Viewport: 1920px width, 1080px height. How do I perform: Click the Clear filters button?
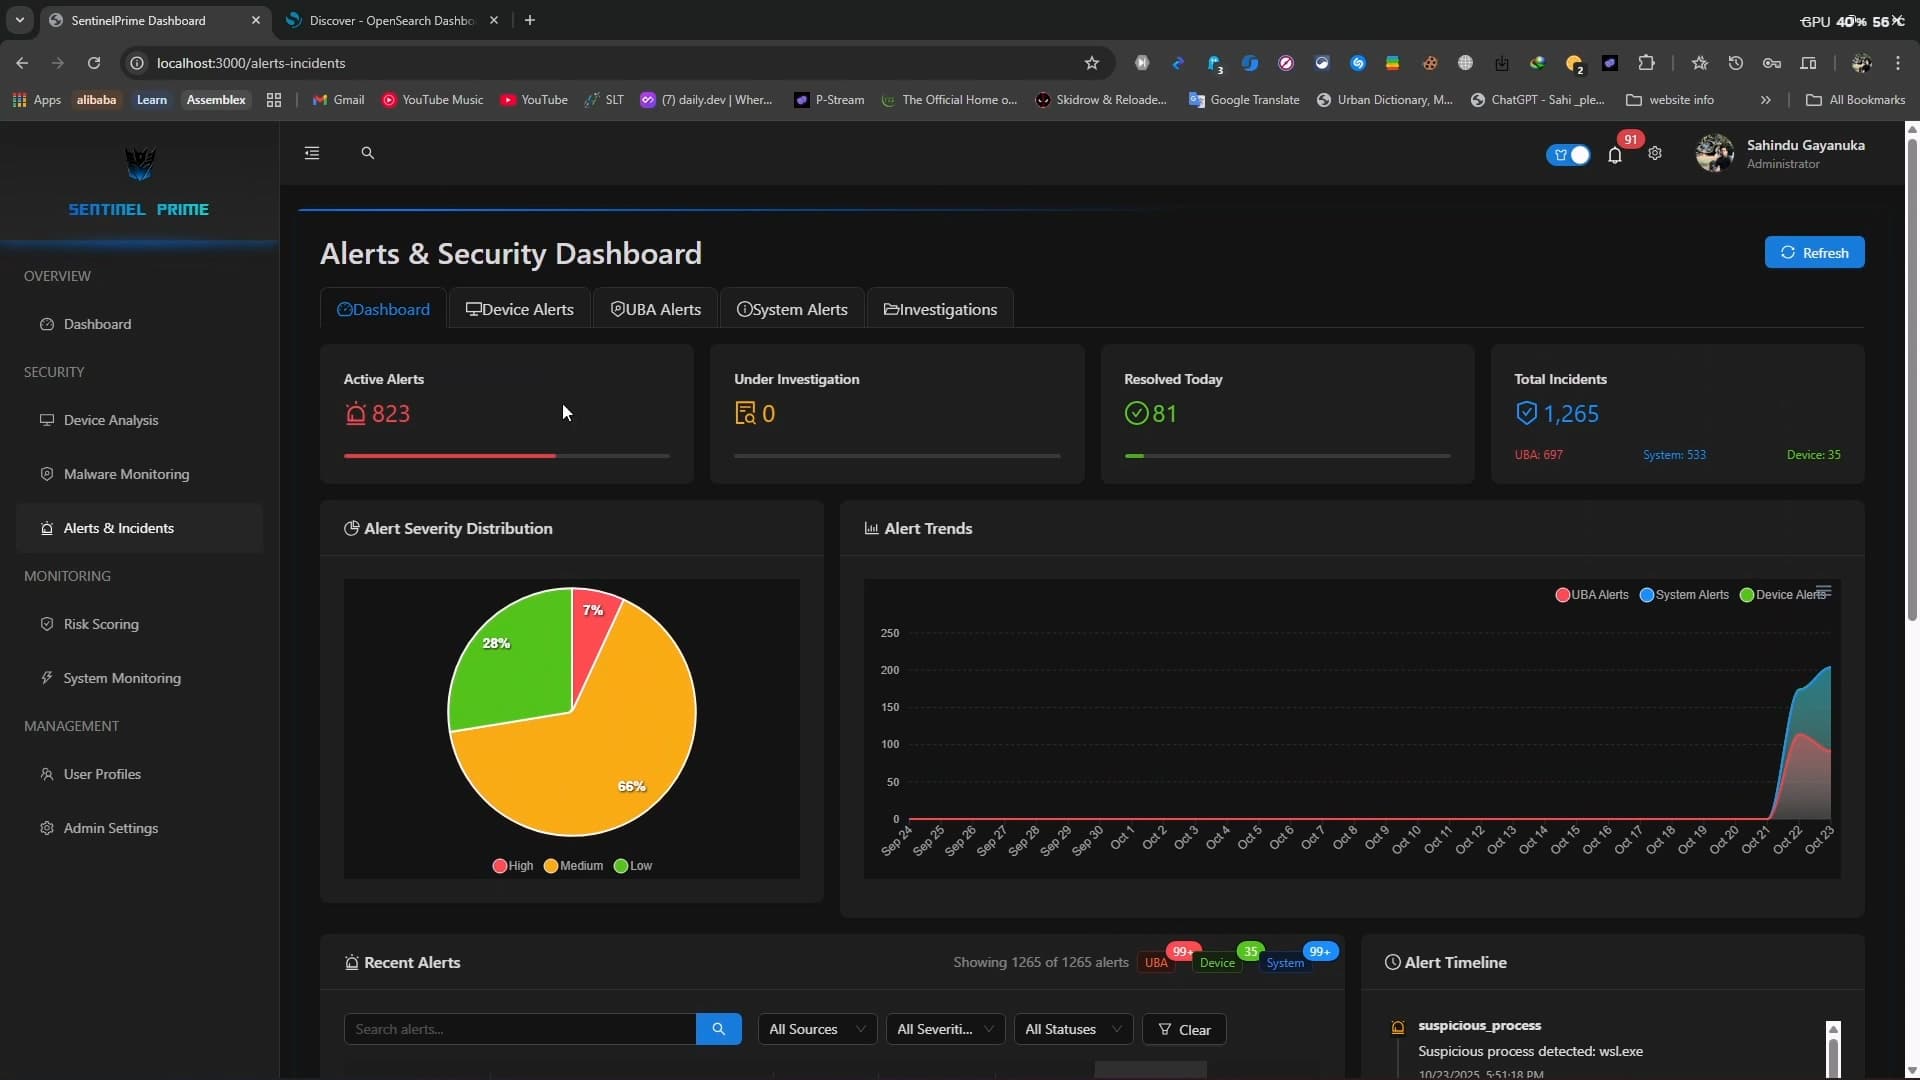(x=1184, y=1029)
